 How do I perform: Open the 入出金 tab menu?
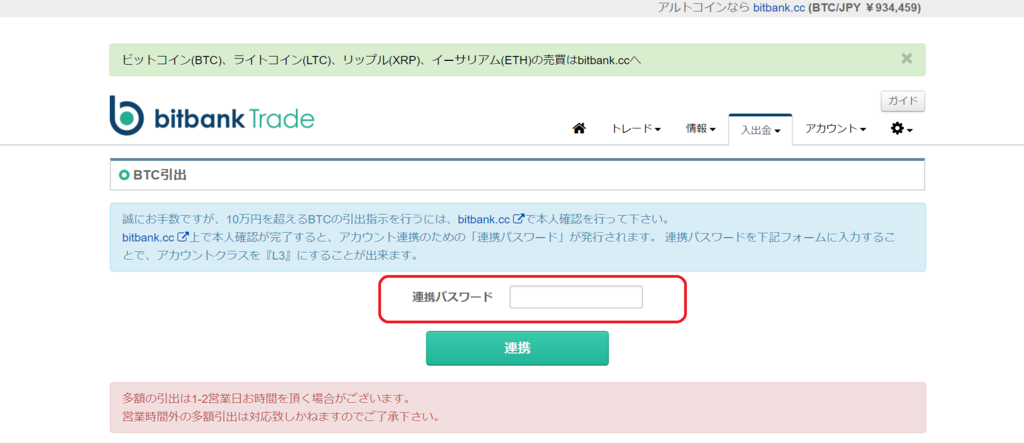(760, 129)
